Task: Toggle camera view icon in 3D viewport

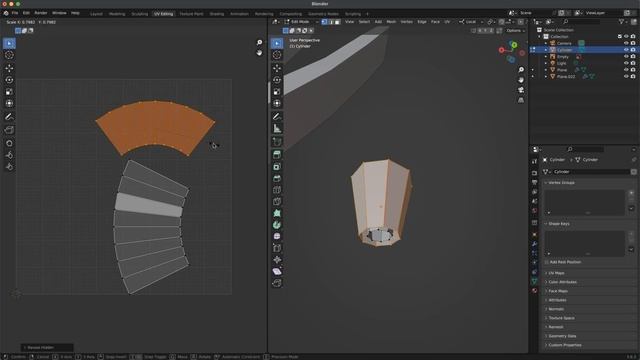Action: [x=521, y=90]
